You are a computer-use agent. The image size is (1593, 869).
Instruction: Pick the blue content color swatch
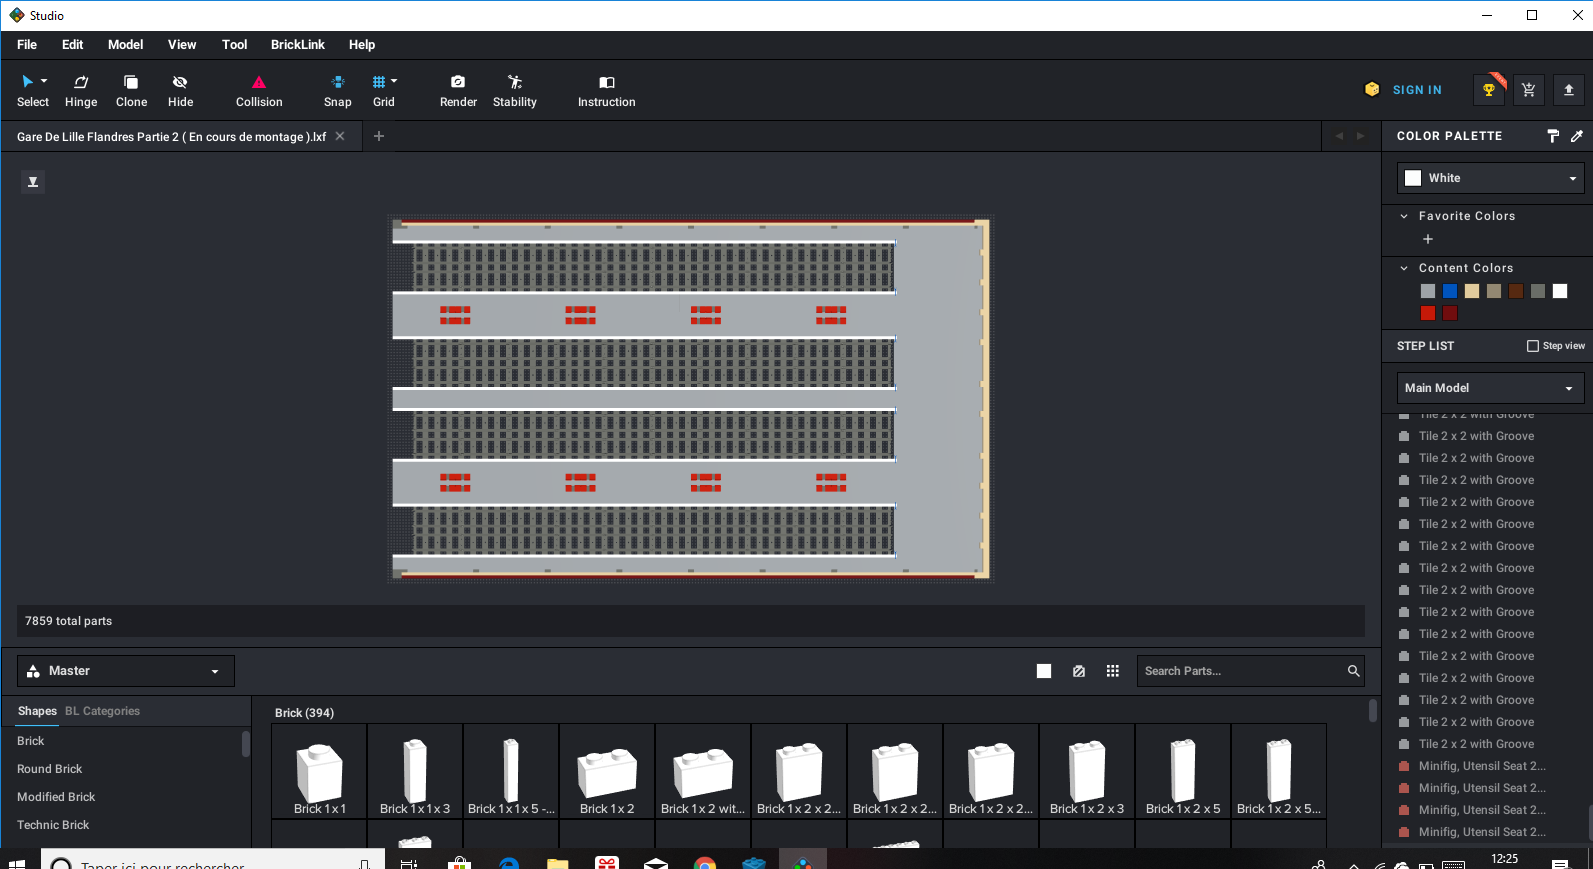(1450, 291)
